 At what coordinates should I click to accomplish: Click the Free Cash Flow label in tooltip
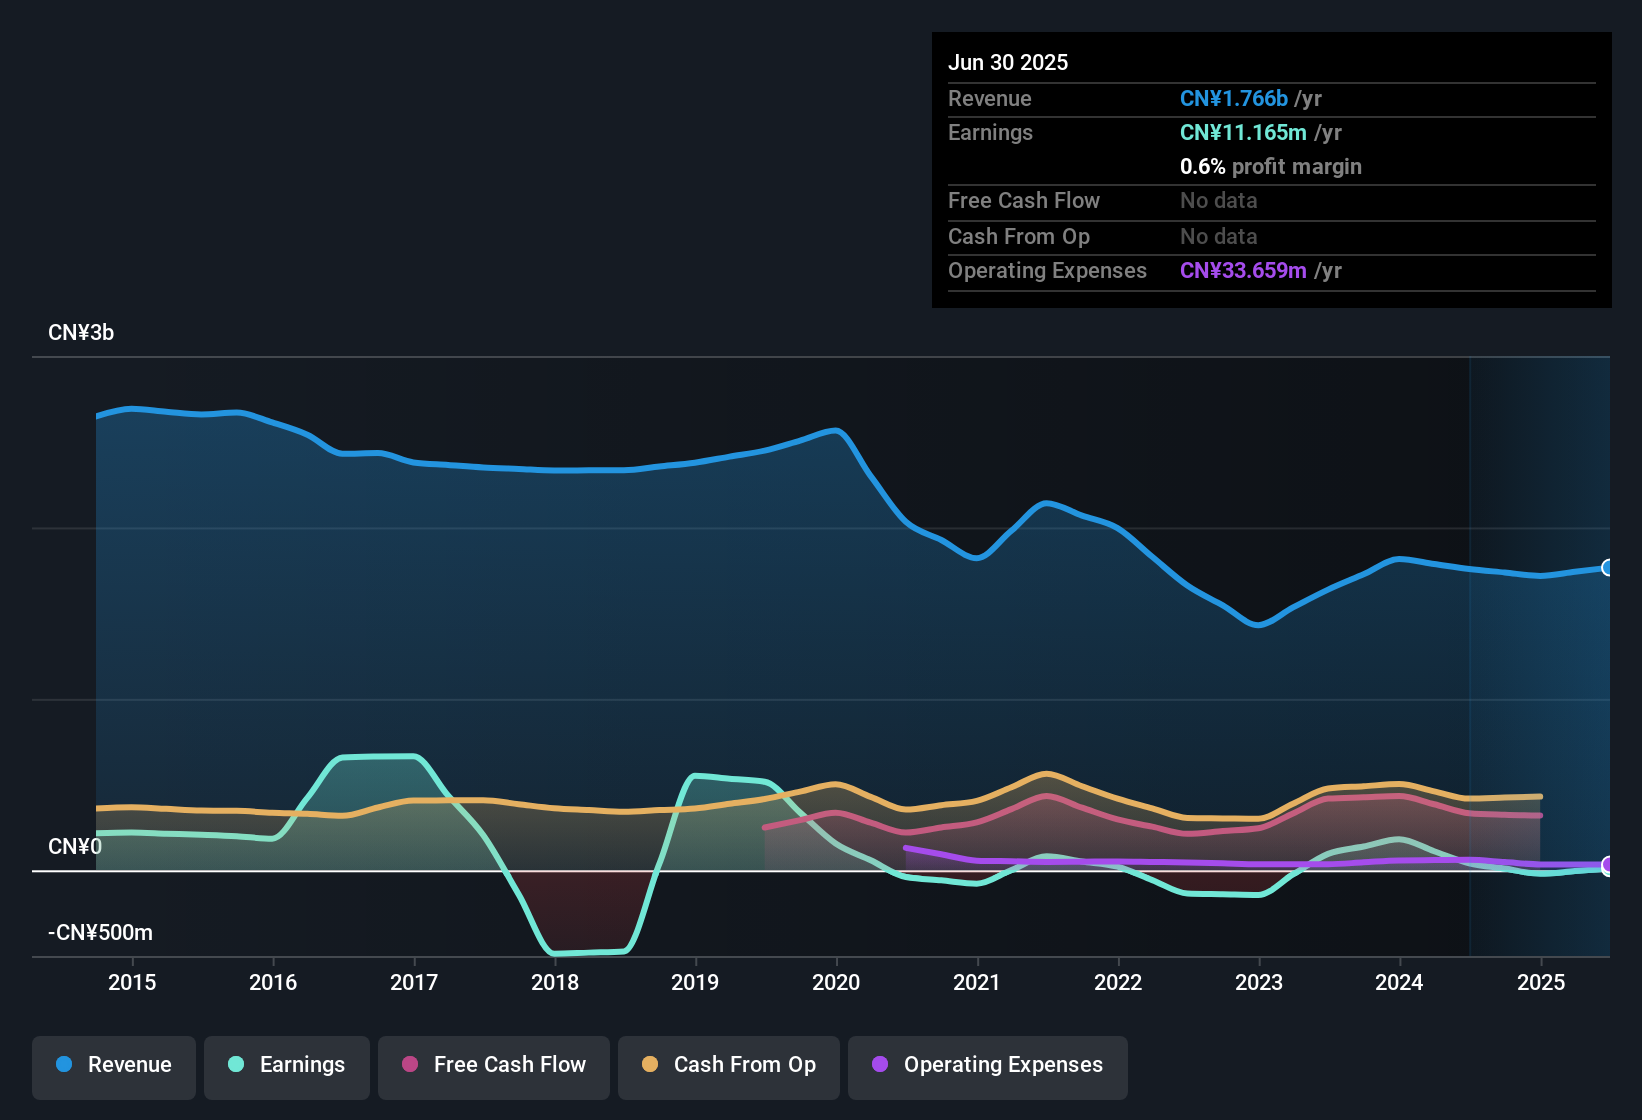pyautogui.click(x=1024, y=200)
